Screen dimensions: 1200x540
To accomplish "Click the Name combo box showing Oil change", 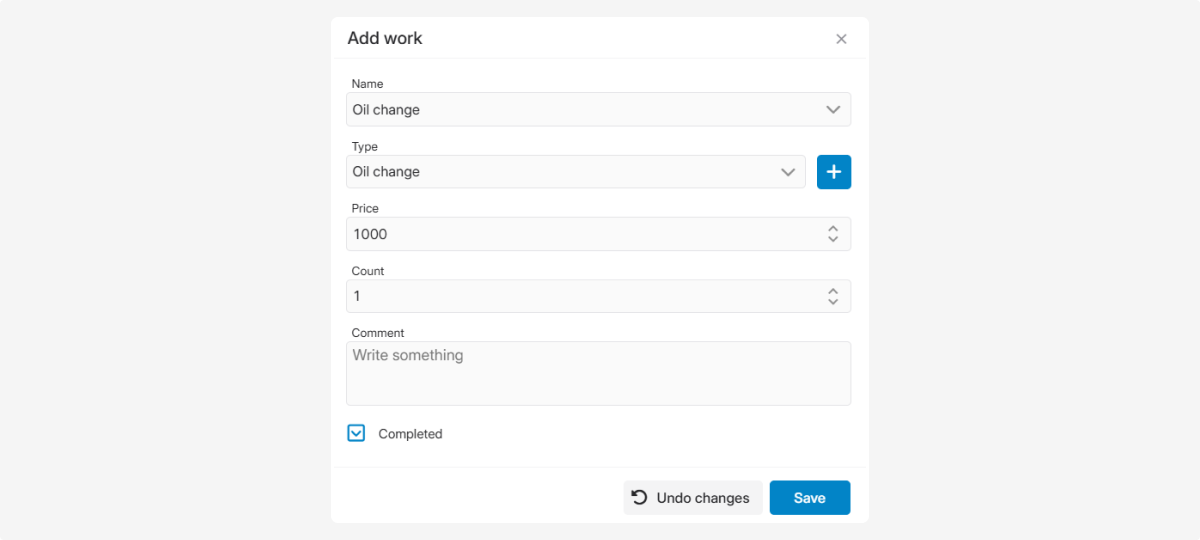I will click(580, 110).
